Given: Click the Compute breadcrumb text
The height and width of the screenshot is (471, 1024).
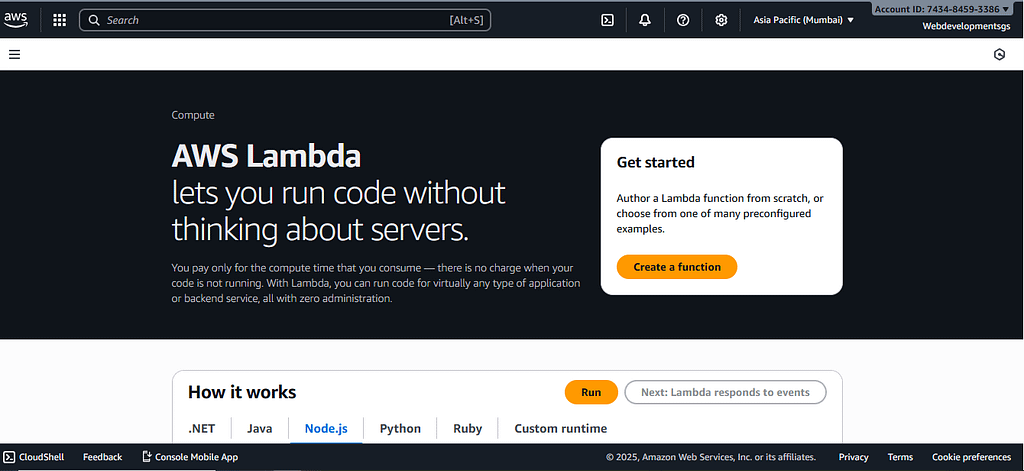Looking at the screenshot, I should [193, 115].
